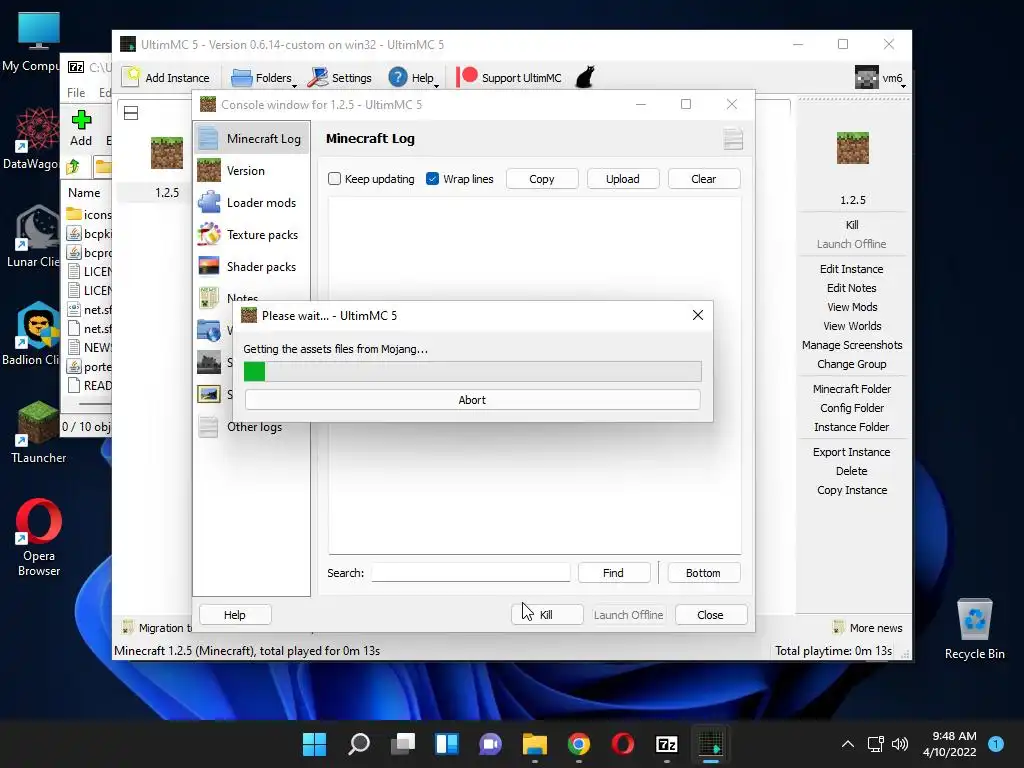
Task: Collapse the instance group toggle
Action: tap(131, 113)
